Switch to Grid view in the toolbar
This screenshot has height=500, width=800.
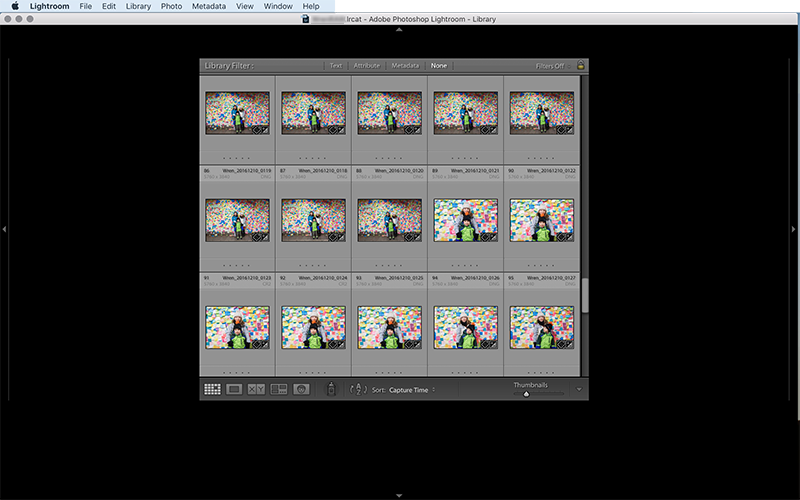click(x=212, y=389)
